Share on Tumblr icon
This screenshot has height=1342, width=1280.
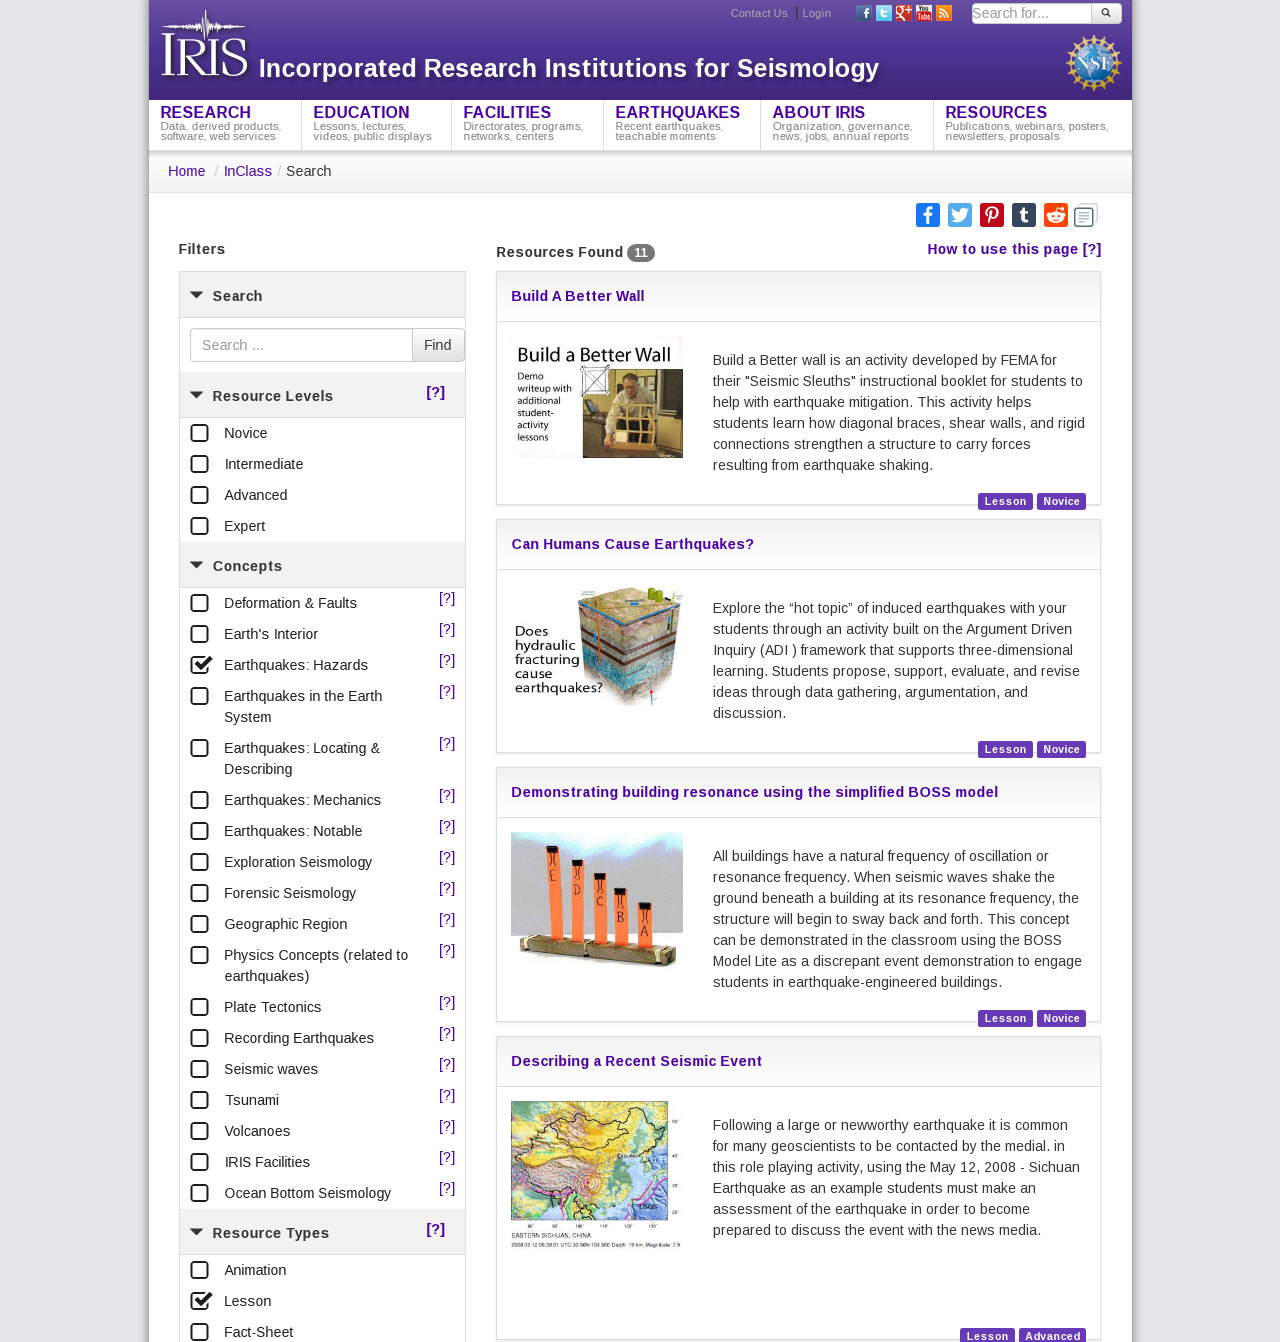[1023, 215]
